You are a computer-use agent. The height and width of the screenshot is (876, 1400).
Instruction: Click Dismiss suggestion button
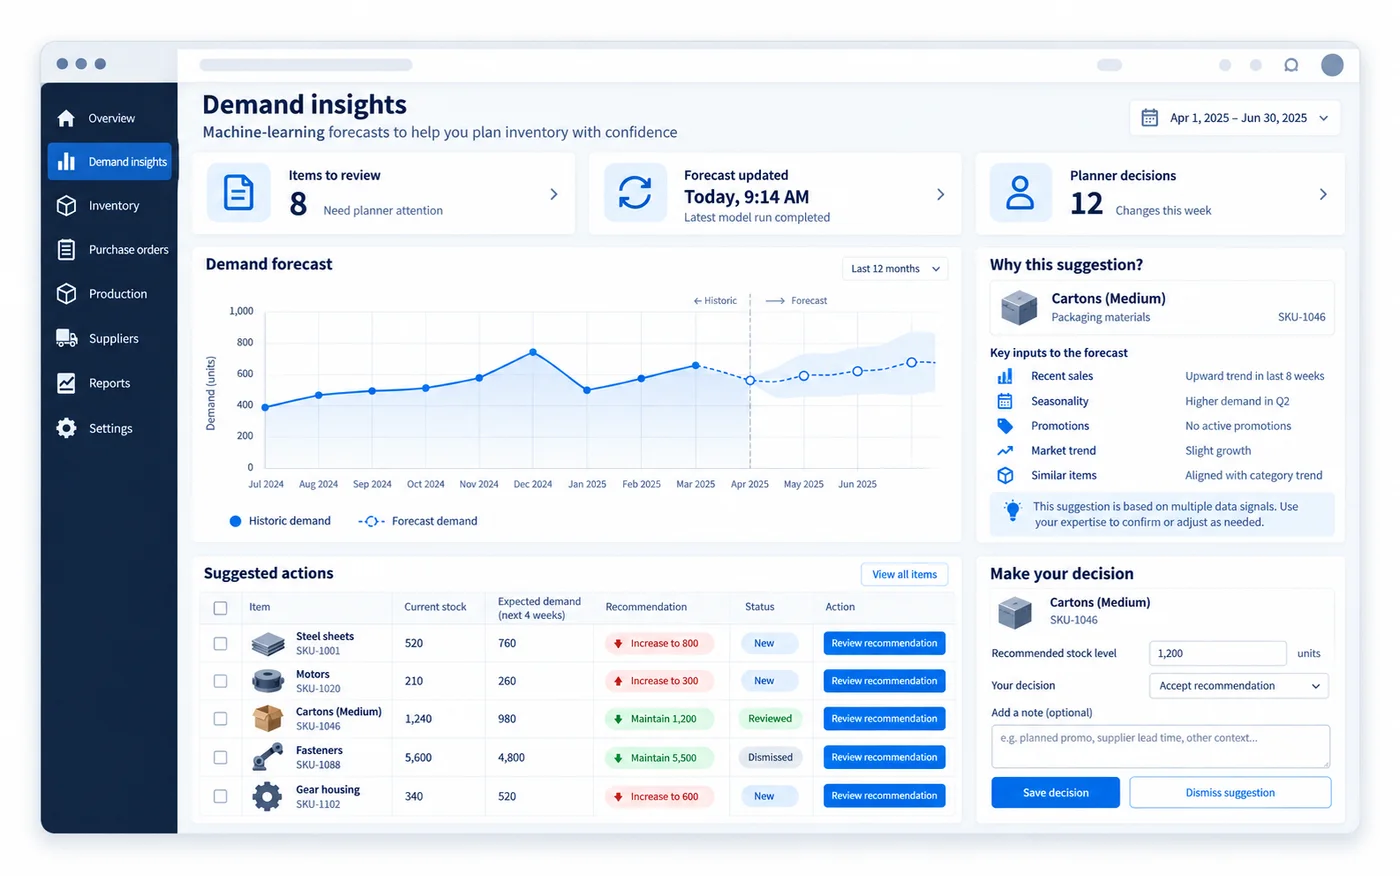pos(1230,793)
